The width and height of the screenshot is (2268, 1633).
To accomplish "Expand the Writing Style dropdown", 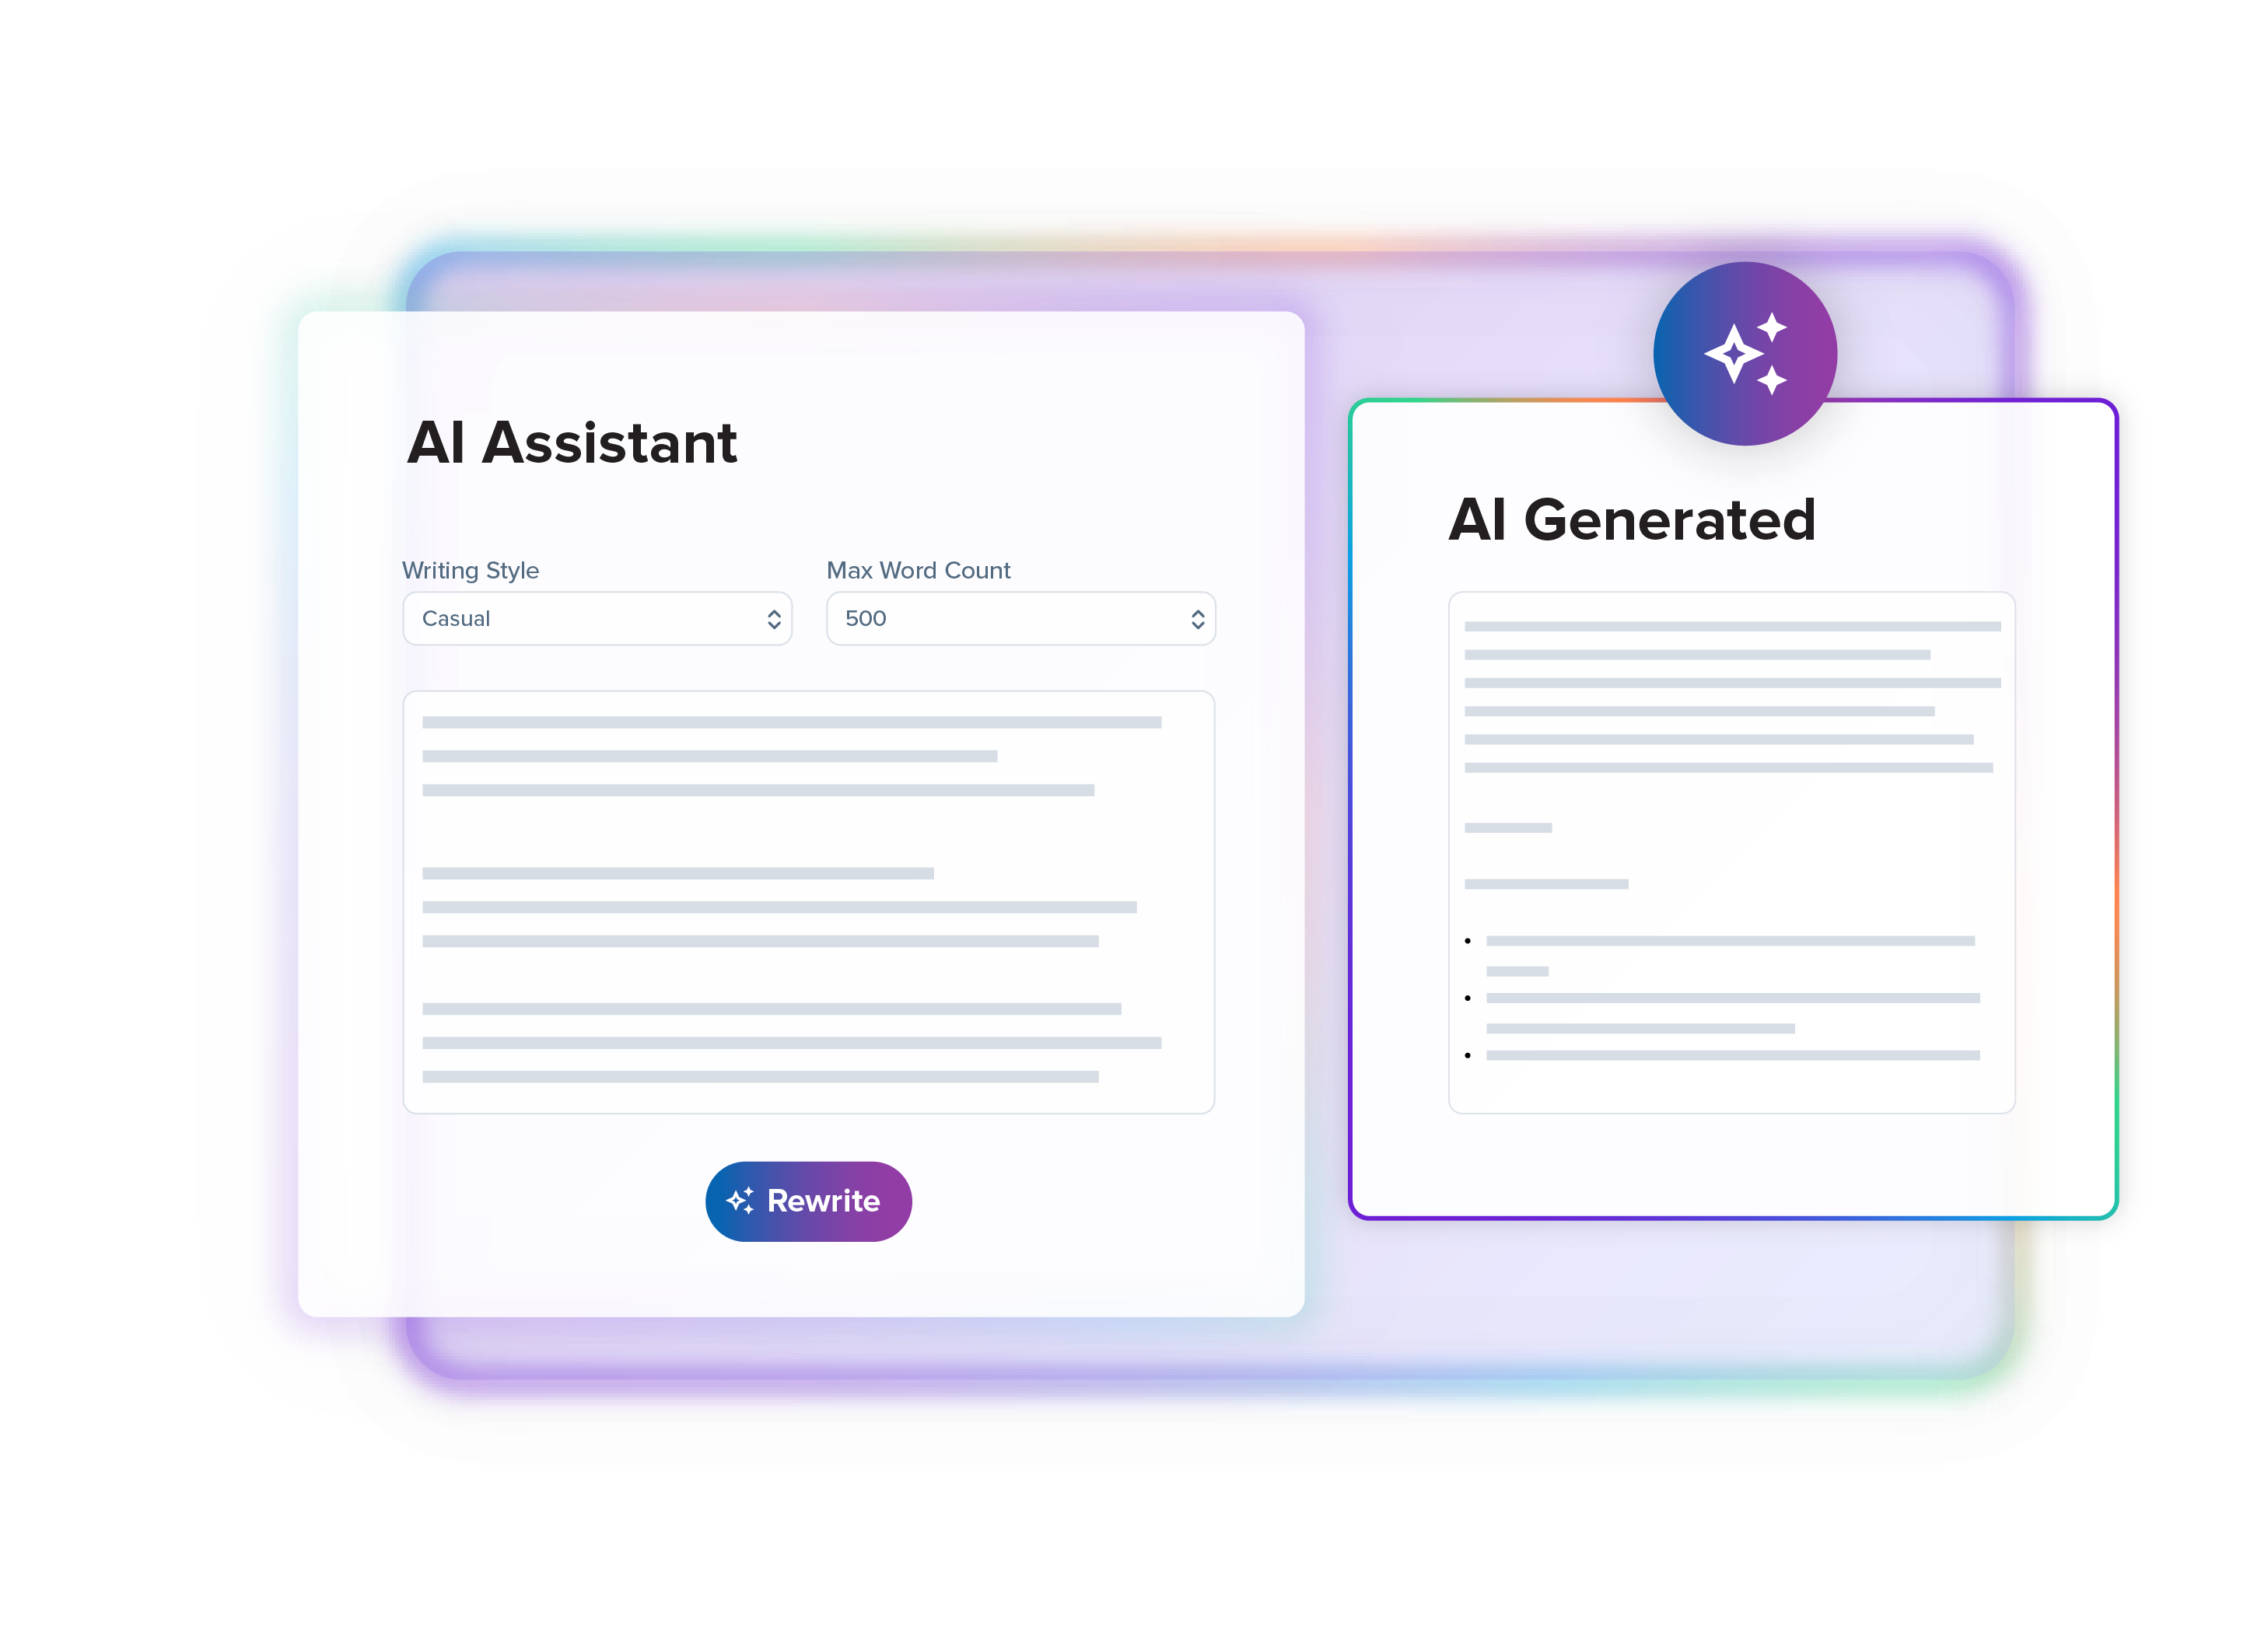I will point(595,616).
